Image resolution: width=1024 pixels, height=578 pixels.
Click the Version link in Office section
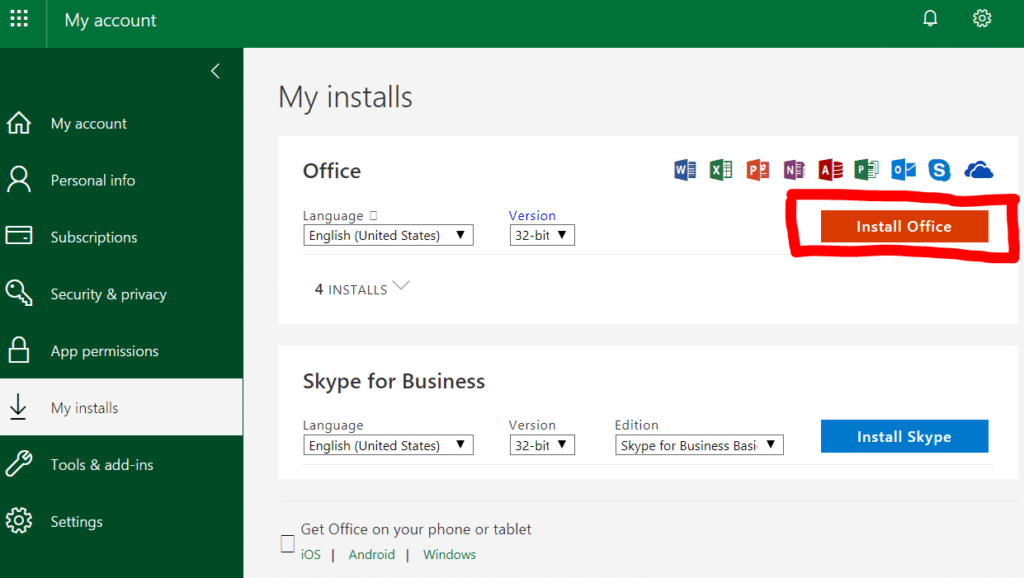[532, 216]
